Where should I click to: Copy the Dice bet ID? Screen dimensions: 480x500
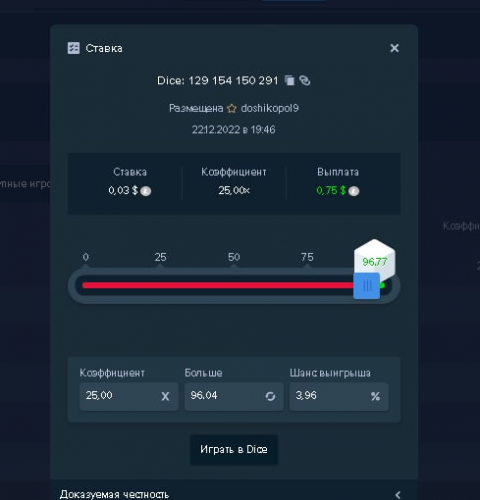tap(290, 80)
